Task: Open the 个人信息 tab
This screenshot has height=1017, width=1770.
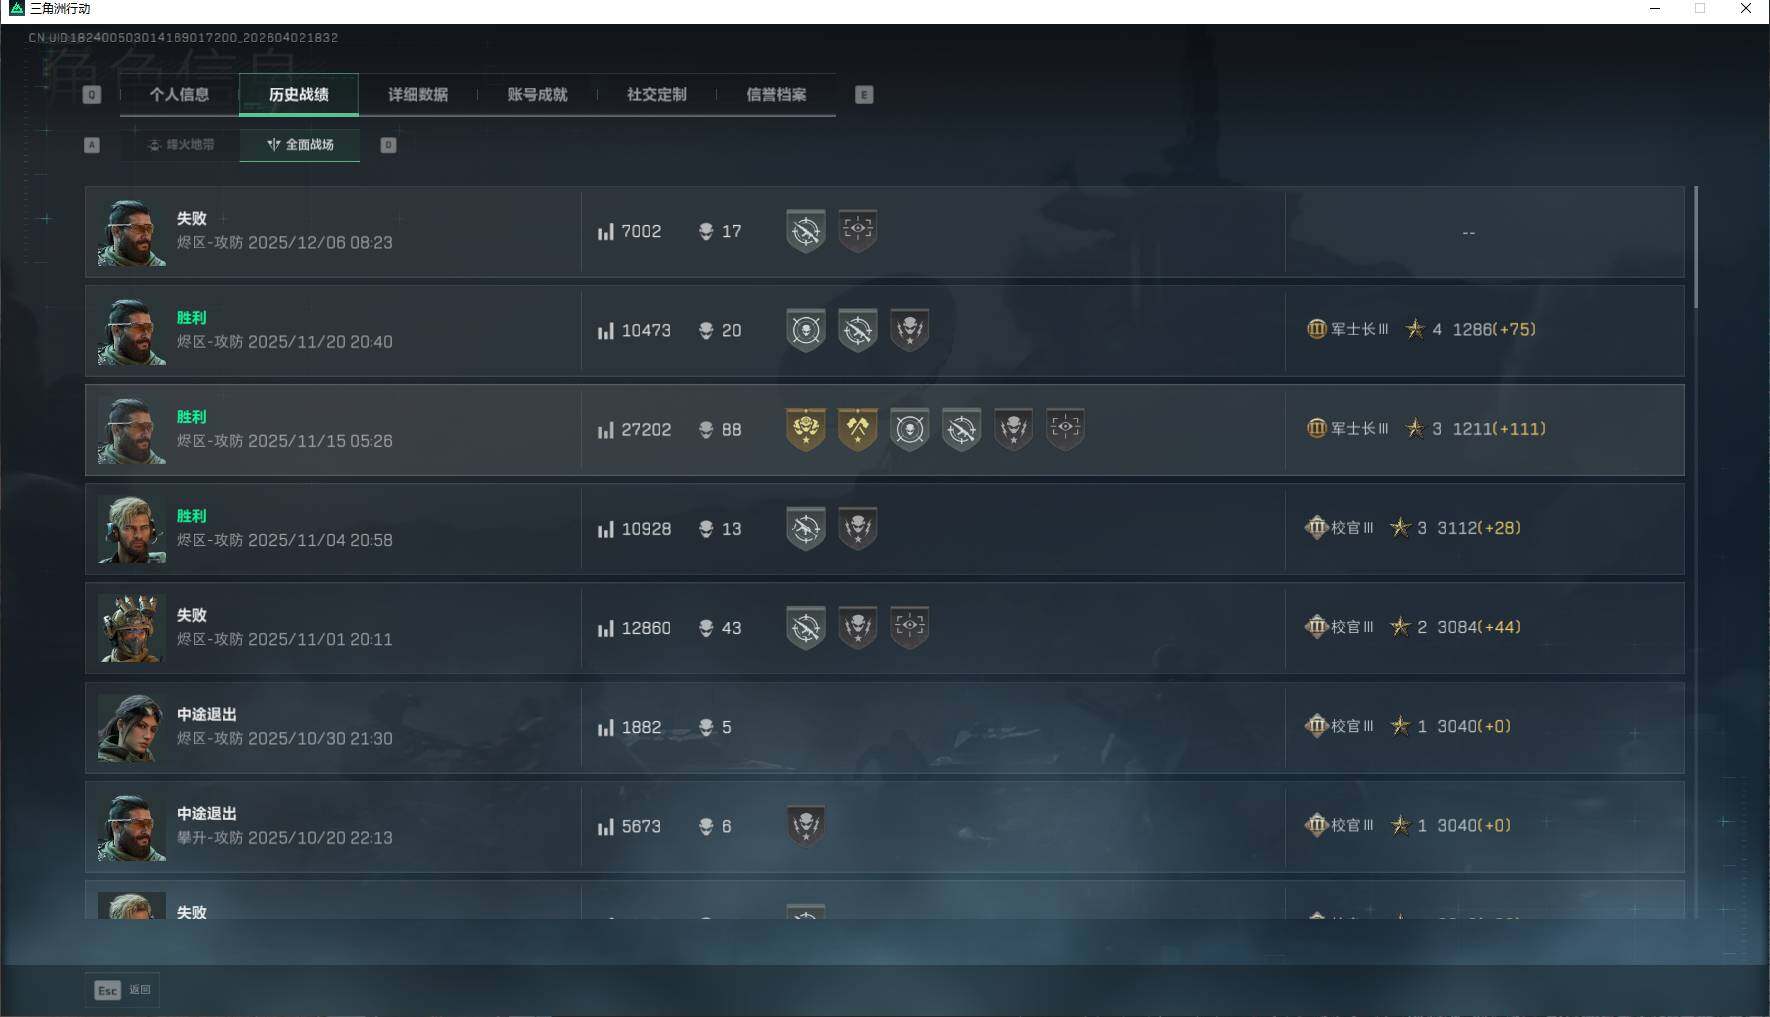Action: (x=179, y=95)
